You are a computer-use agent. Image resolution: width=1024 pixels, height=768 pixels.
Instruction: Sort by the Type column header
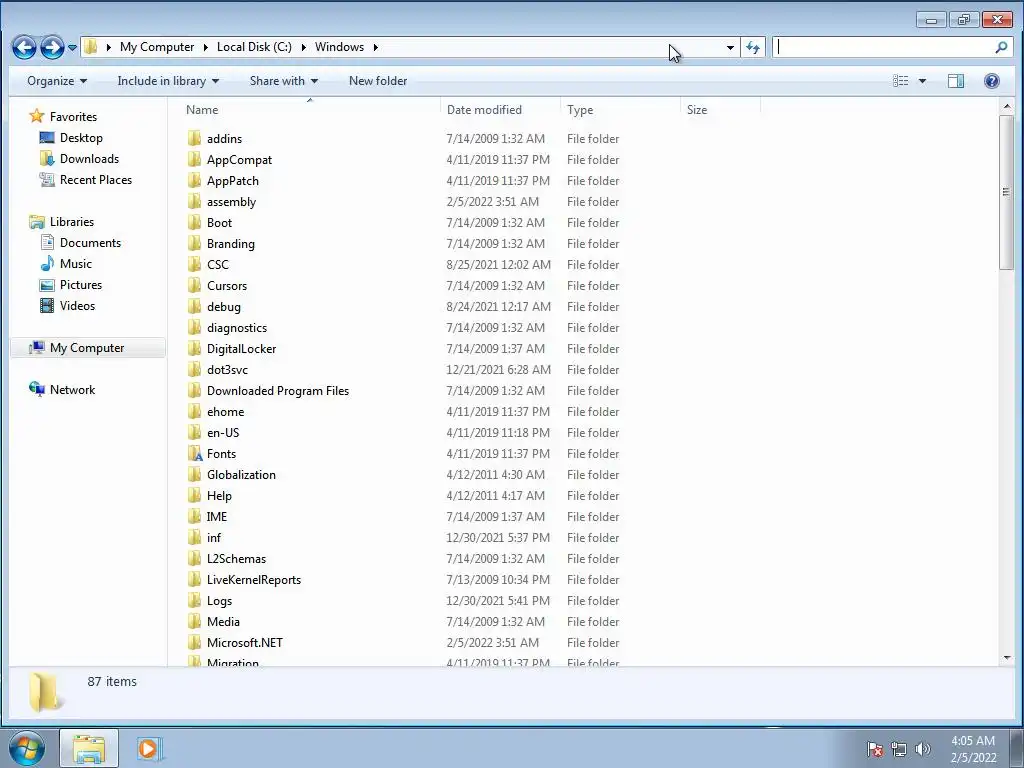(x=580, y=110)
